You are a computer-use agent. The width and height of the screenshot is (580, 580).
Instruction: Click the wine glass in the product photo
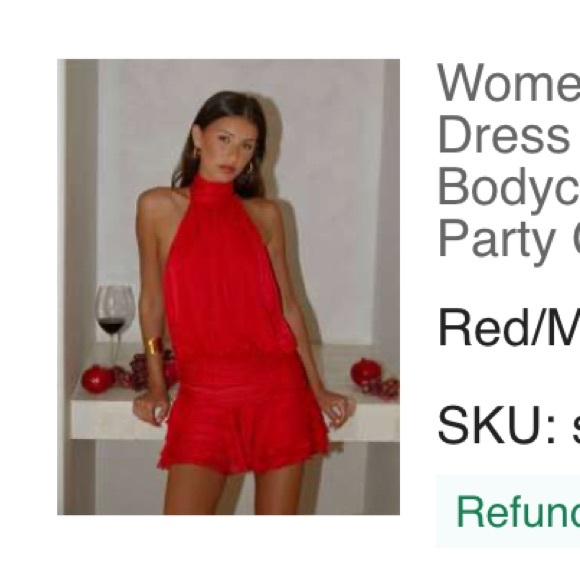click(x=115, y=323)
